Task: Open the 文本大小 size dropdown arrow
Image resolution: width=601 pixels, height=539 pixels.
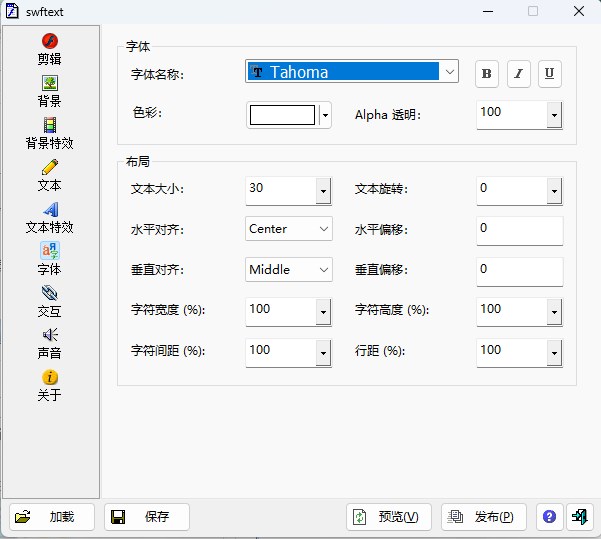Action: click(323, 191)
